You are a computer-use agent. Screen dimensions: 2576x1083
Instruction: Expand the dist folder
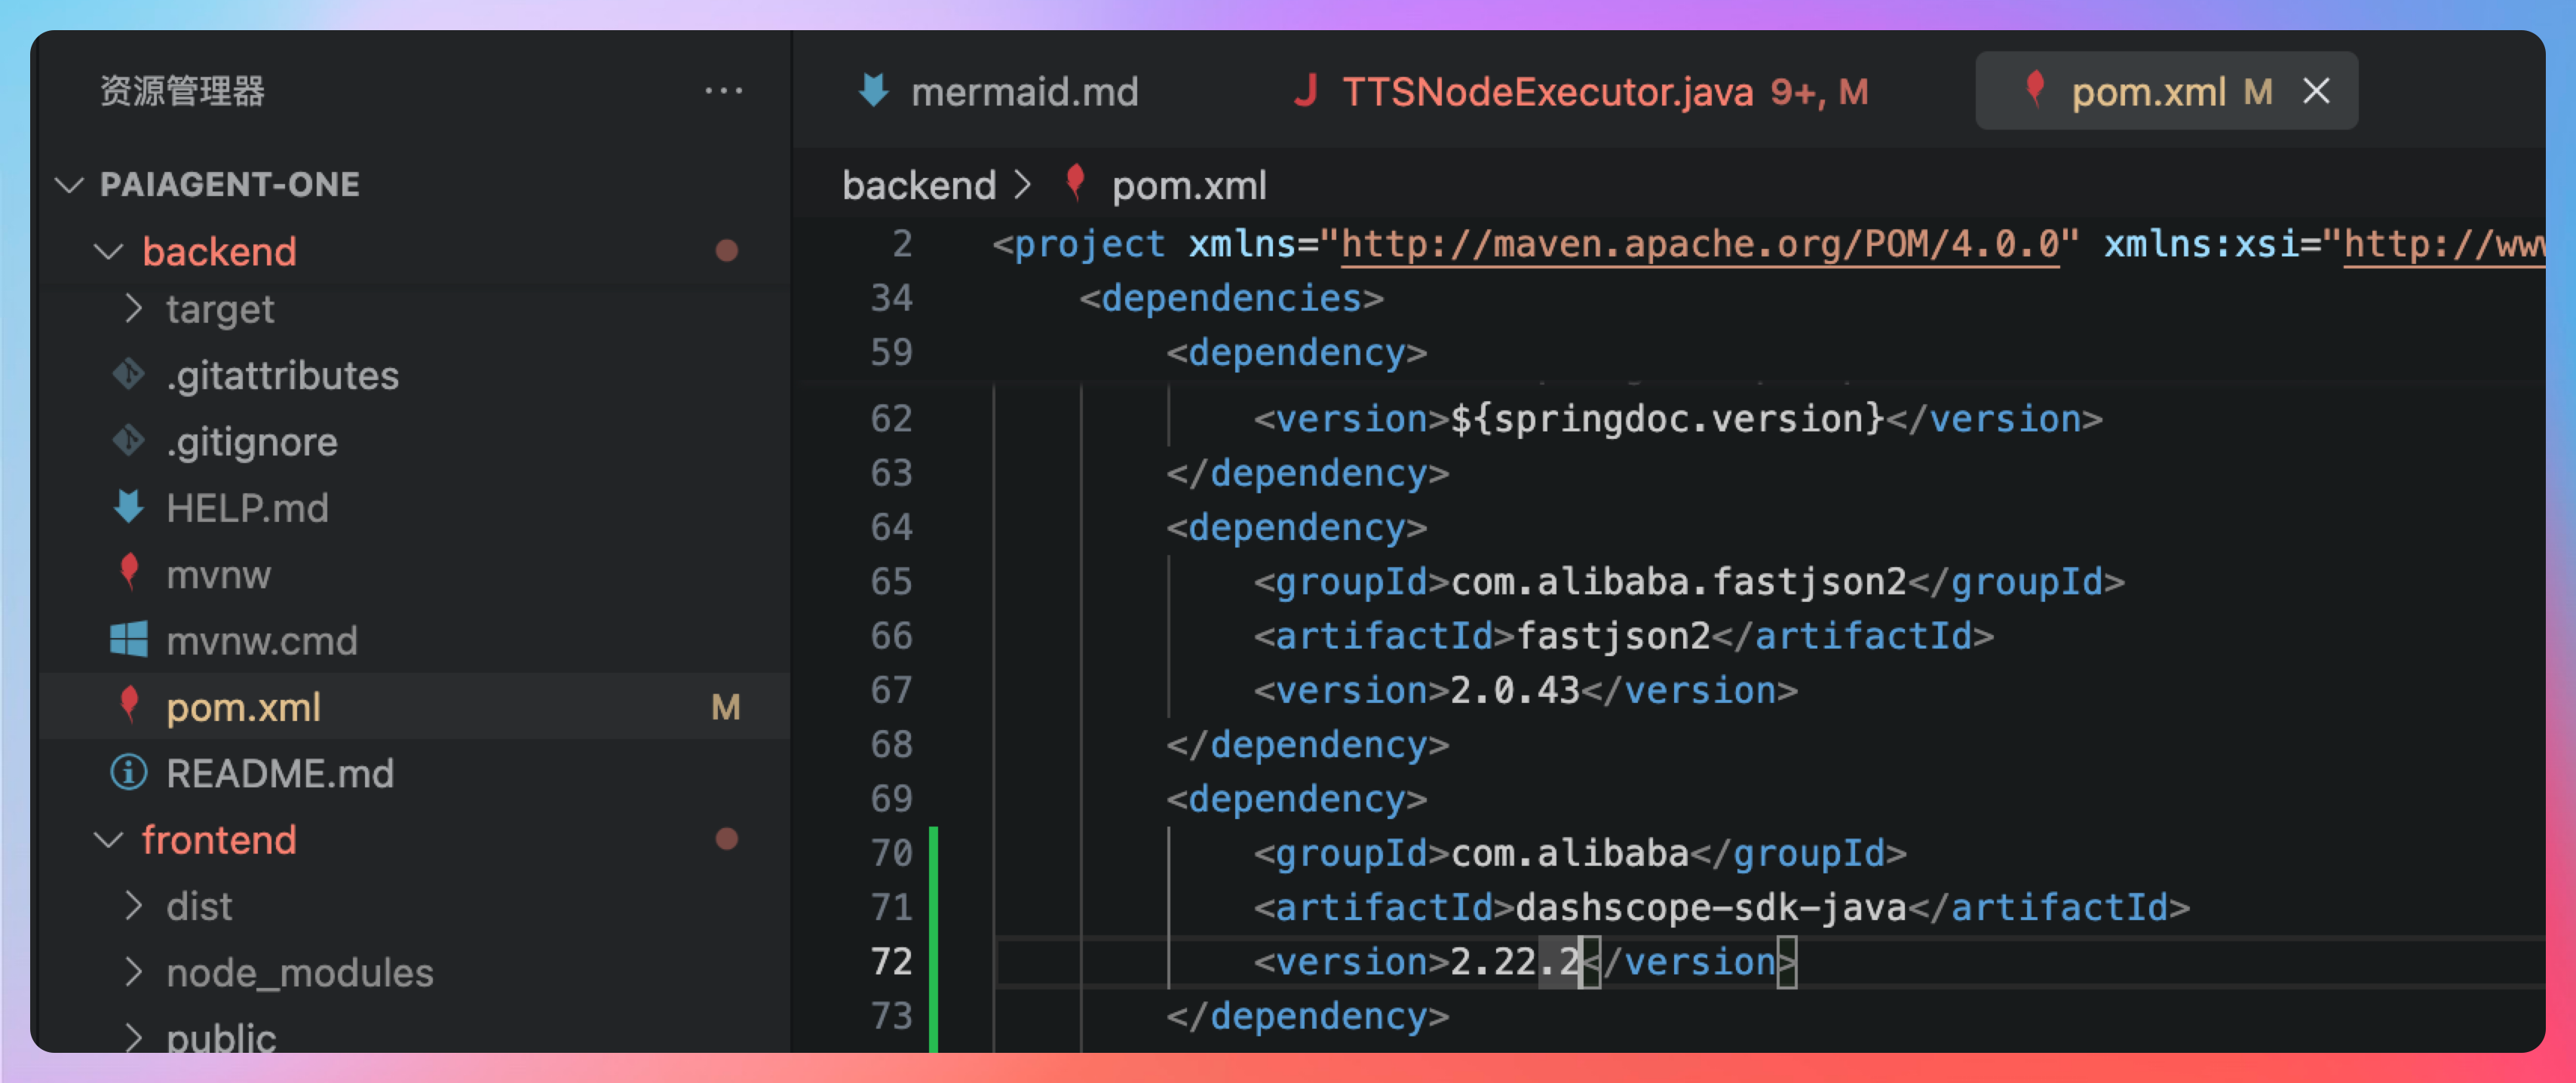click(133, 906)
